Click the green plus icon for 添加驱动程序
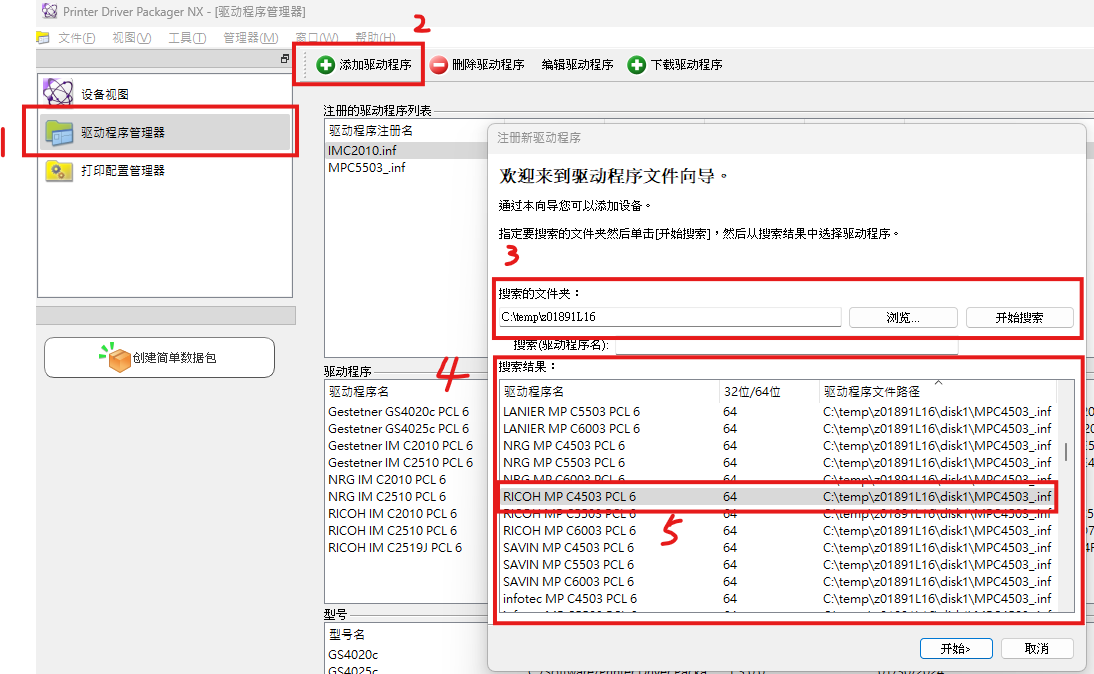Image resolution: width=1094 pixels, height=674 pixels. [x=325, y=65]
